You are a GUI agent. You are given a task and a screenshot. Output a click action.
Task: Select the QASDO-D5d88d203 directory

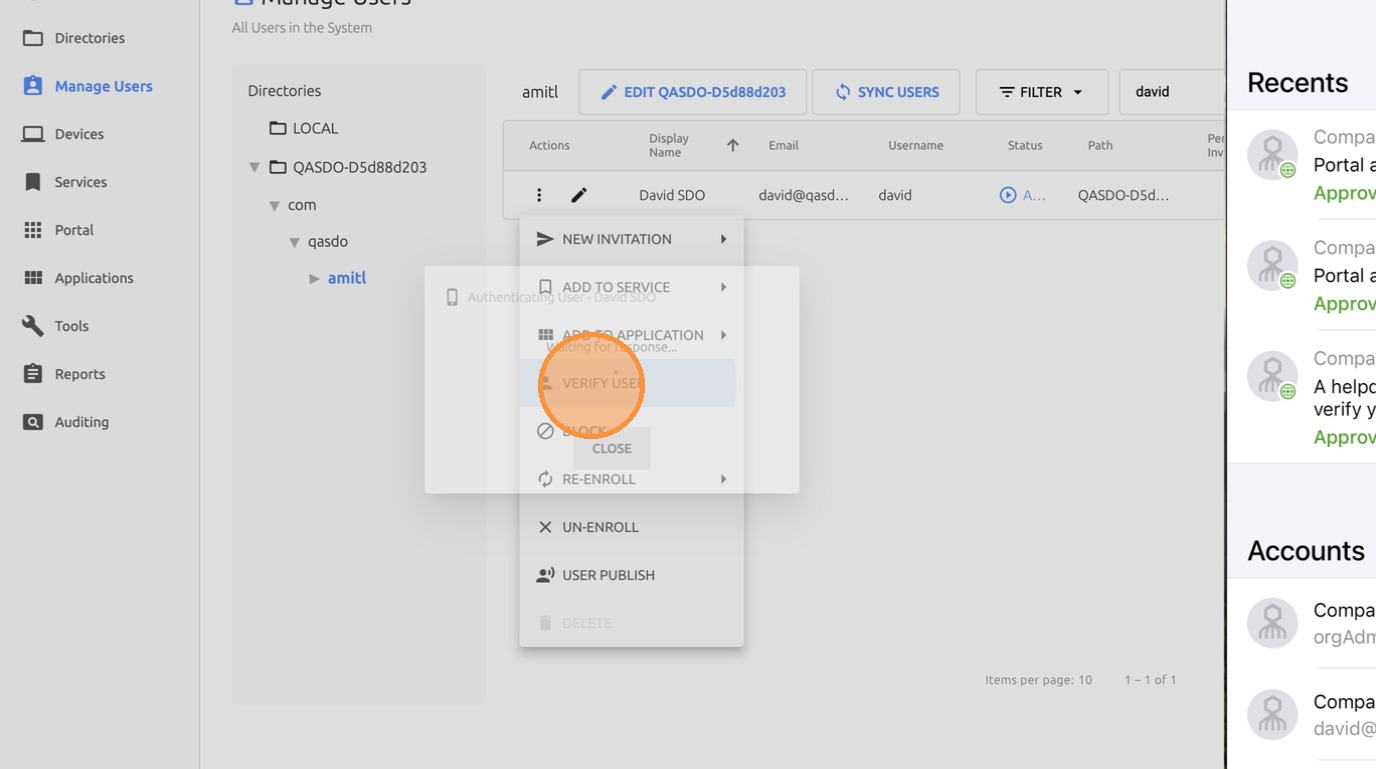348,167
